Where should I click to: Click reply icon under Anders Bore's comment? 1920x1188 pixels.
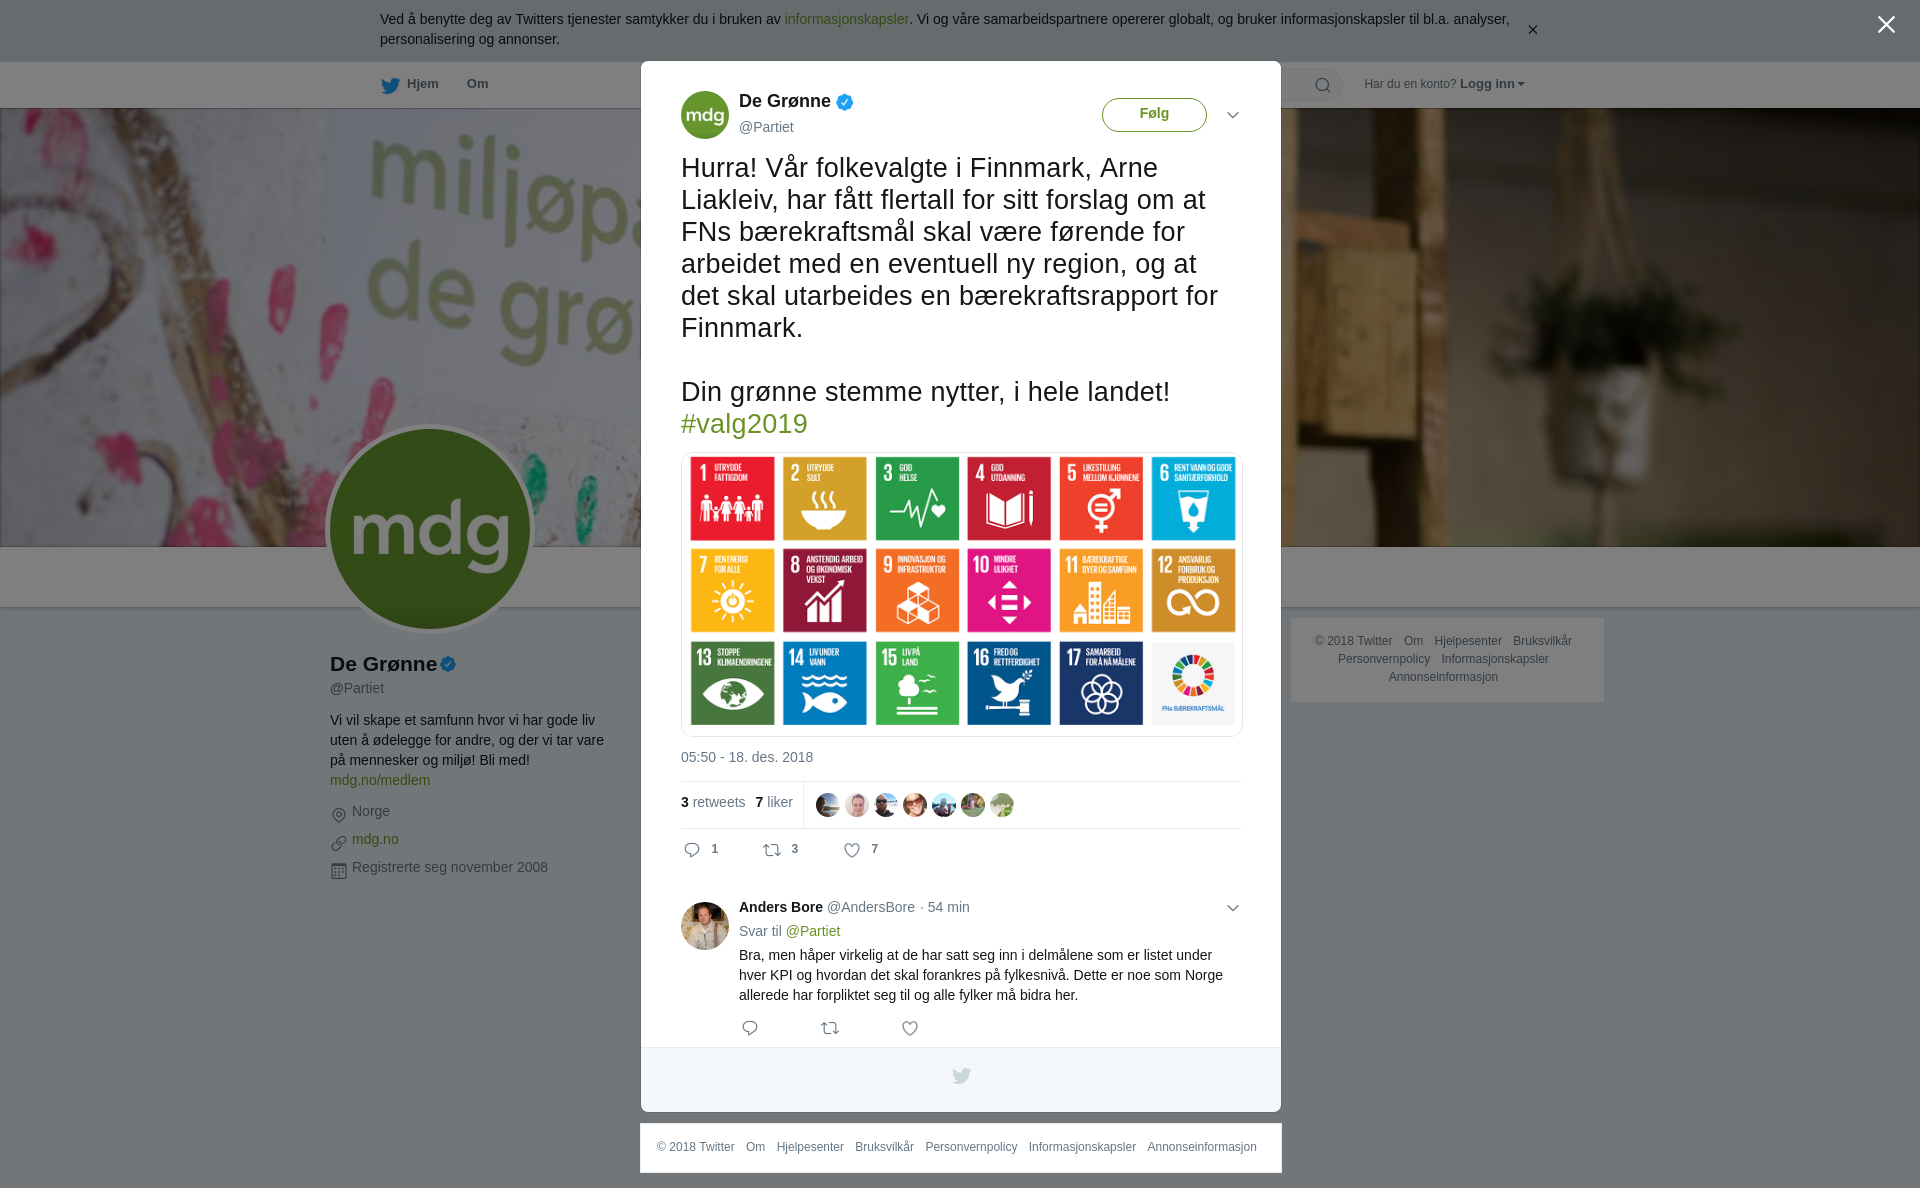[750, 1028]
